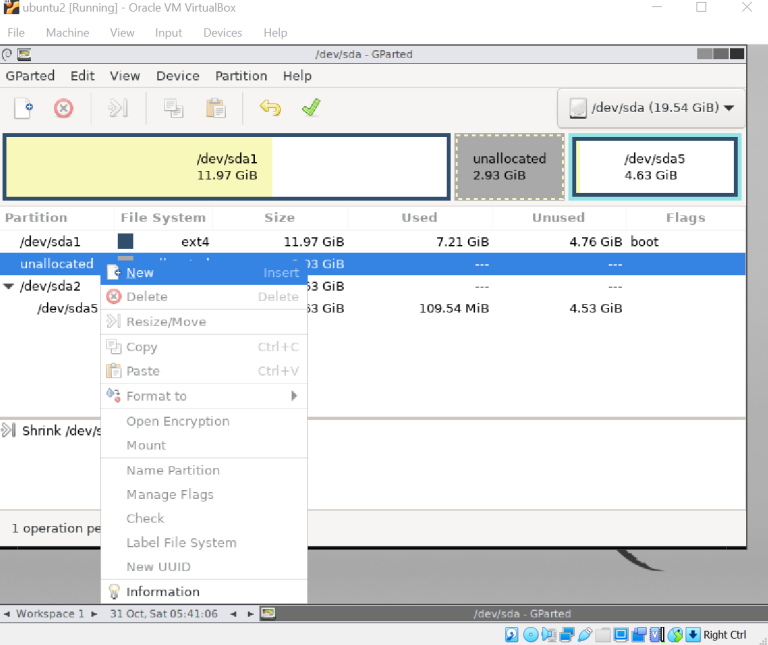Open the Device menu in GParted
The height and width of the screenshot is (645, 768).
[177, 76]
